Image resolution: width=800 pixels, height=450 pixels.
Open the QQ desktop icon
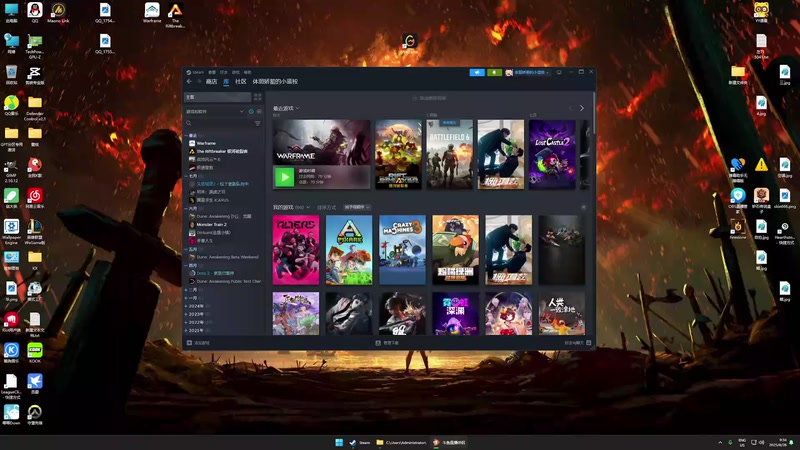[x=35, y=12]
